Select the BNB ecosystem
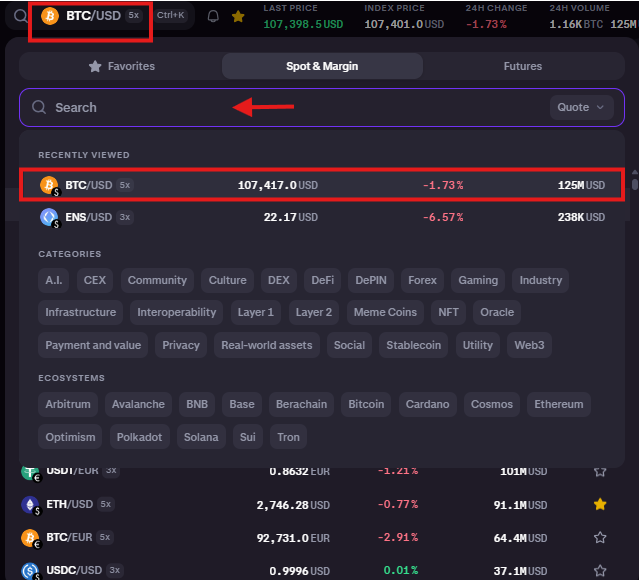 pos(197,404)
